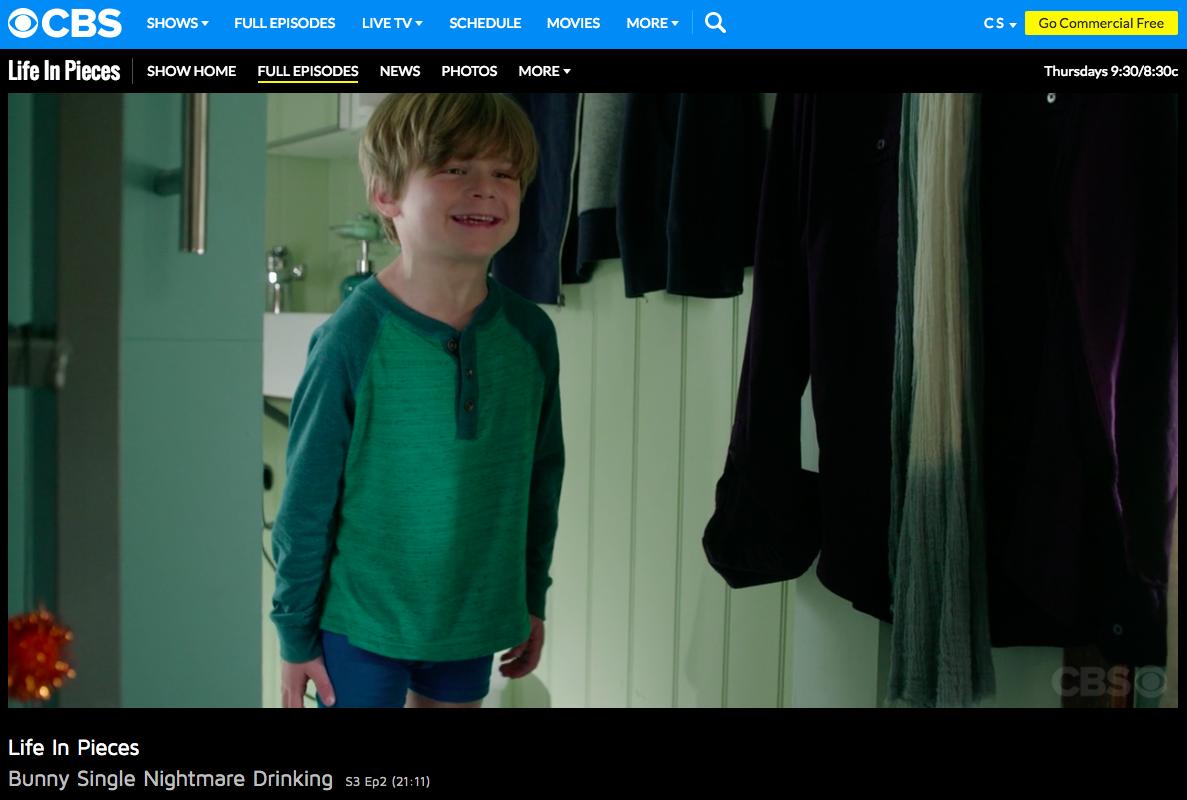The width and height of the screenshot is (1187, 800).
Task: Open the SCHEDULE page
Action: point(485,23)
